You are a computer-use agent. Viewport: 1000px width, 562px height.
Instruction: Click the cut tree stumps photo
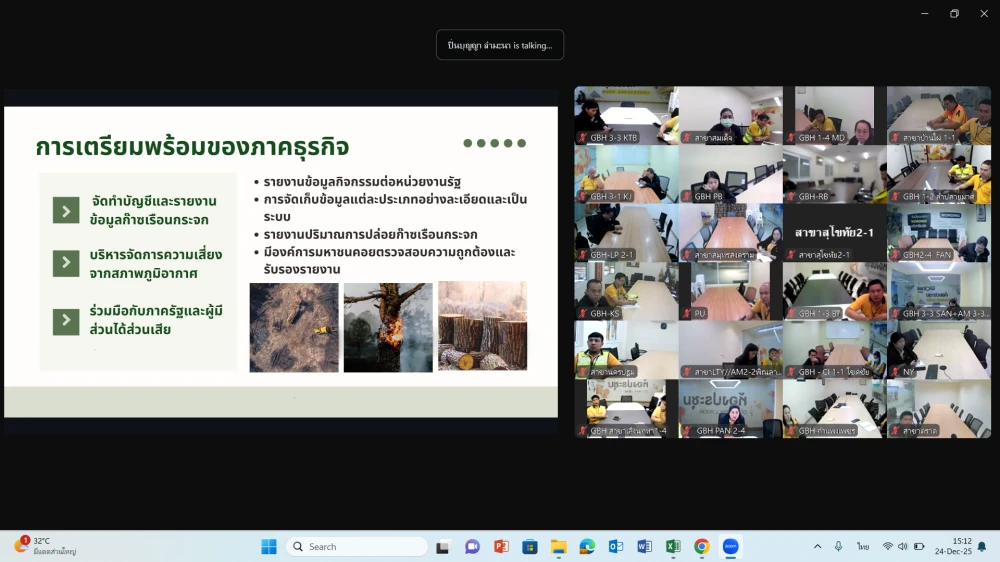click(x=483, y=326)
